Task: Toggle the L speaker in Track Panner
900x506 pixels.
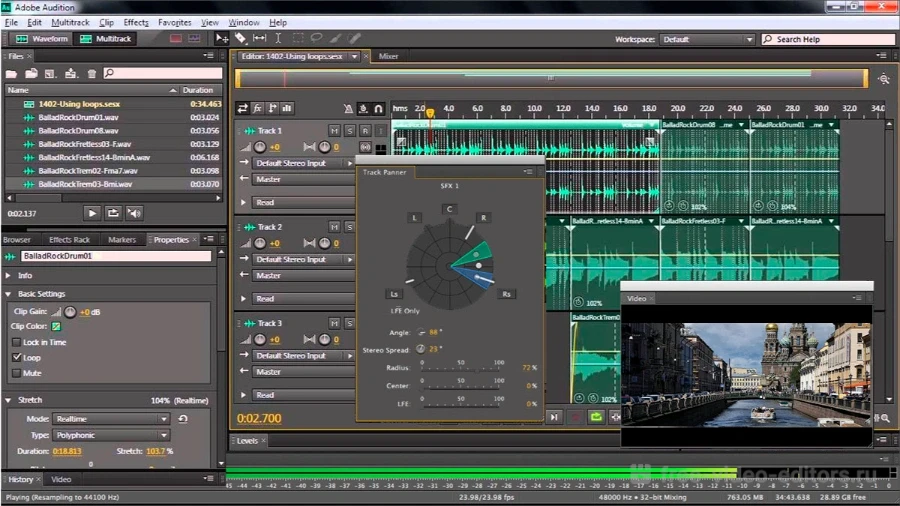Action: (414, 217)
